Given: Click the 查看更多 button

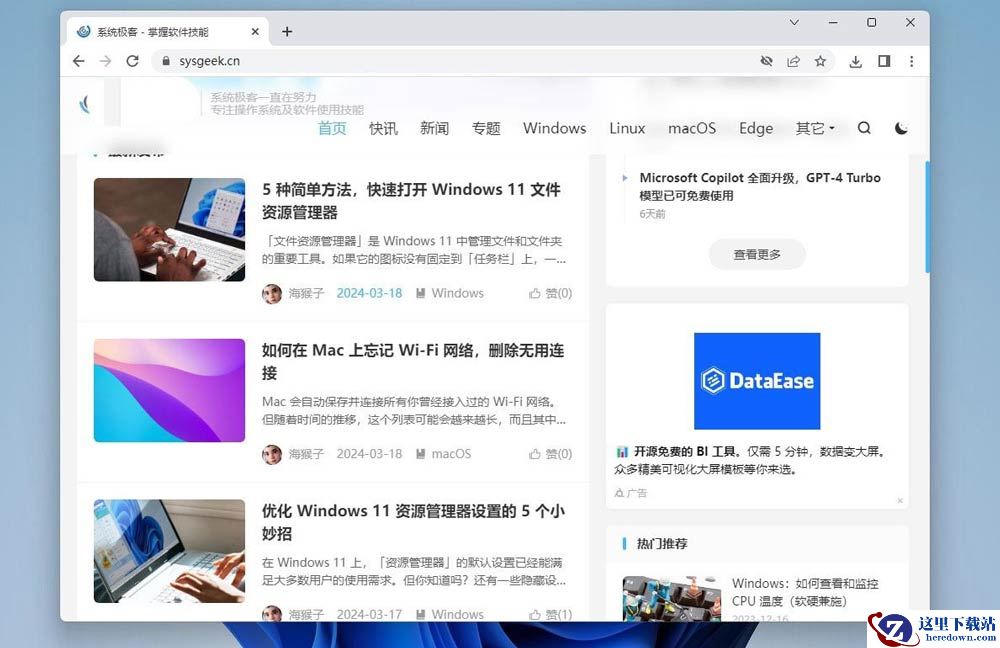Looking at the screenshot, I should coord(757,254).
